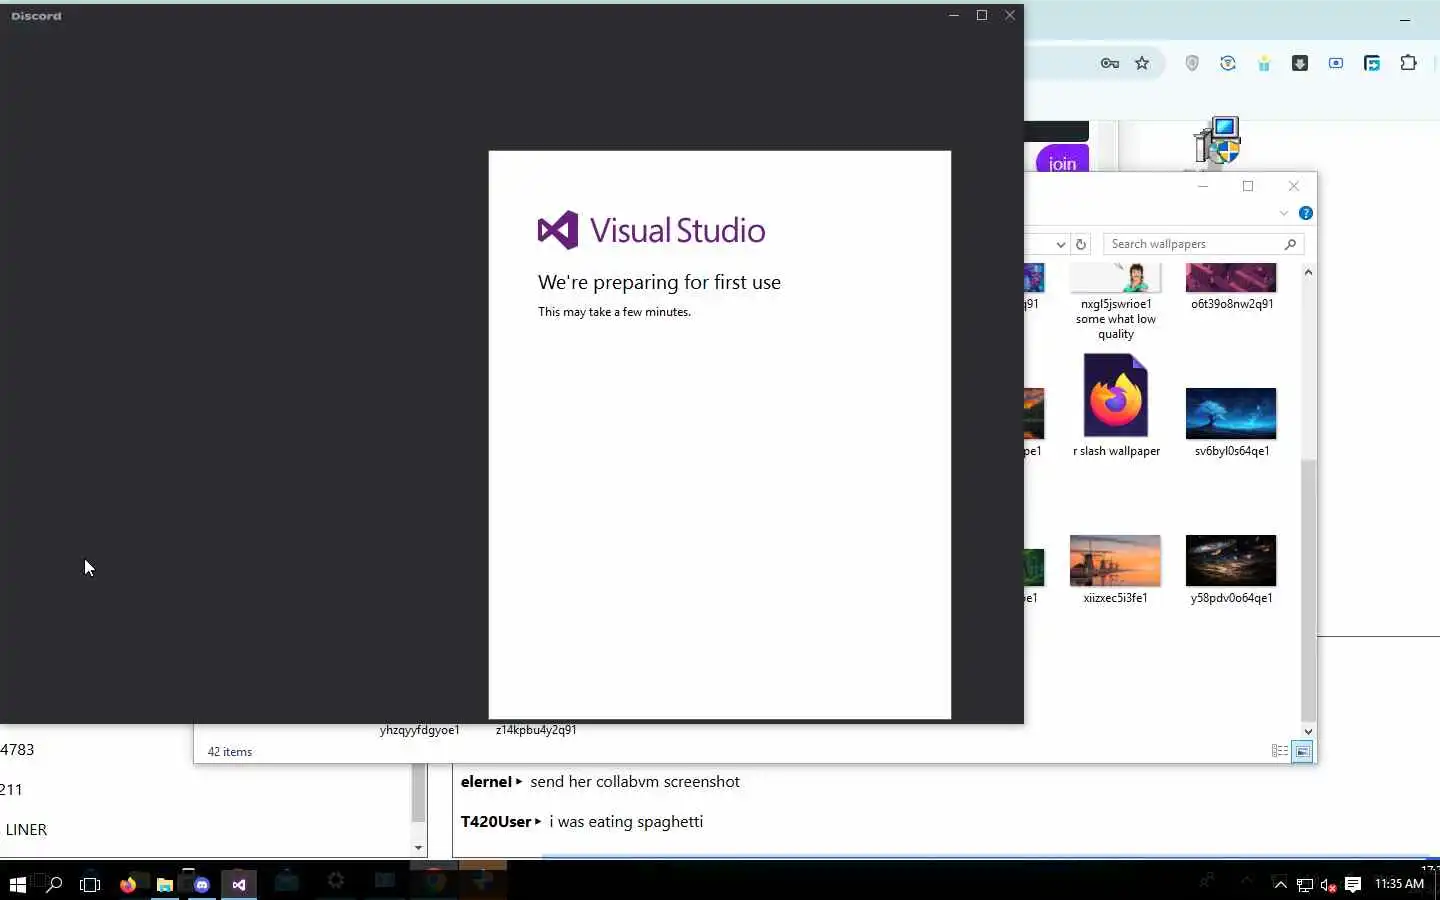The image size is (1440, 900).
Task: Select Visual Studio taskbar icon
Action: [239, 884]
